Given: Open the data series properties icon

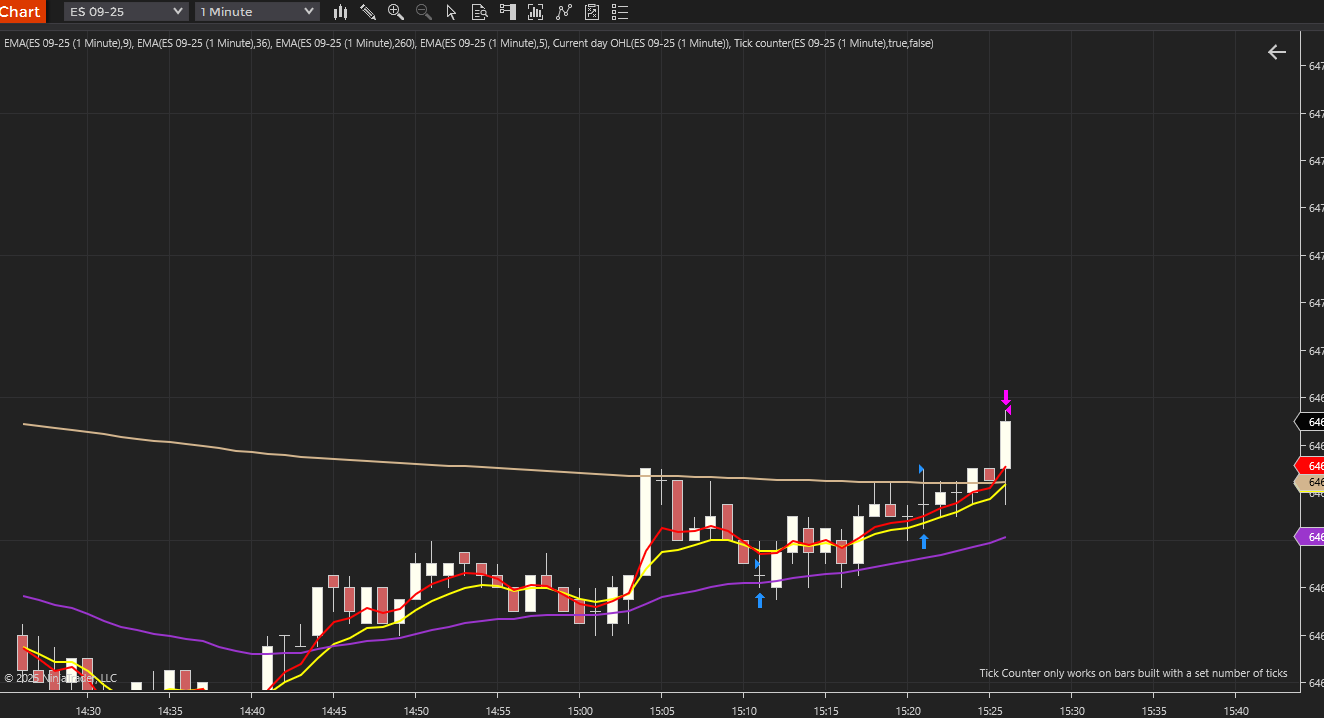Looking at the screenshot, I should click(x=592, y=12).
